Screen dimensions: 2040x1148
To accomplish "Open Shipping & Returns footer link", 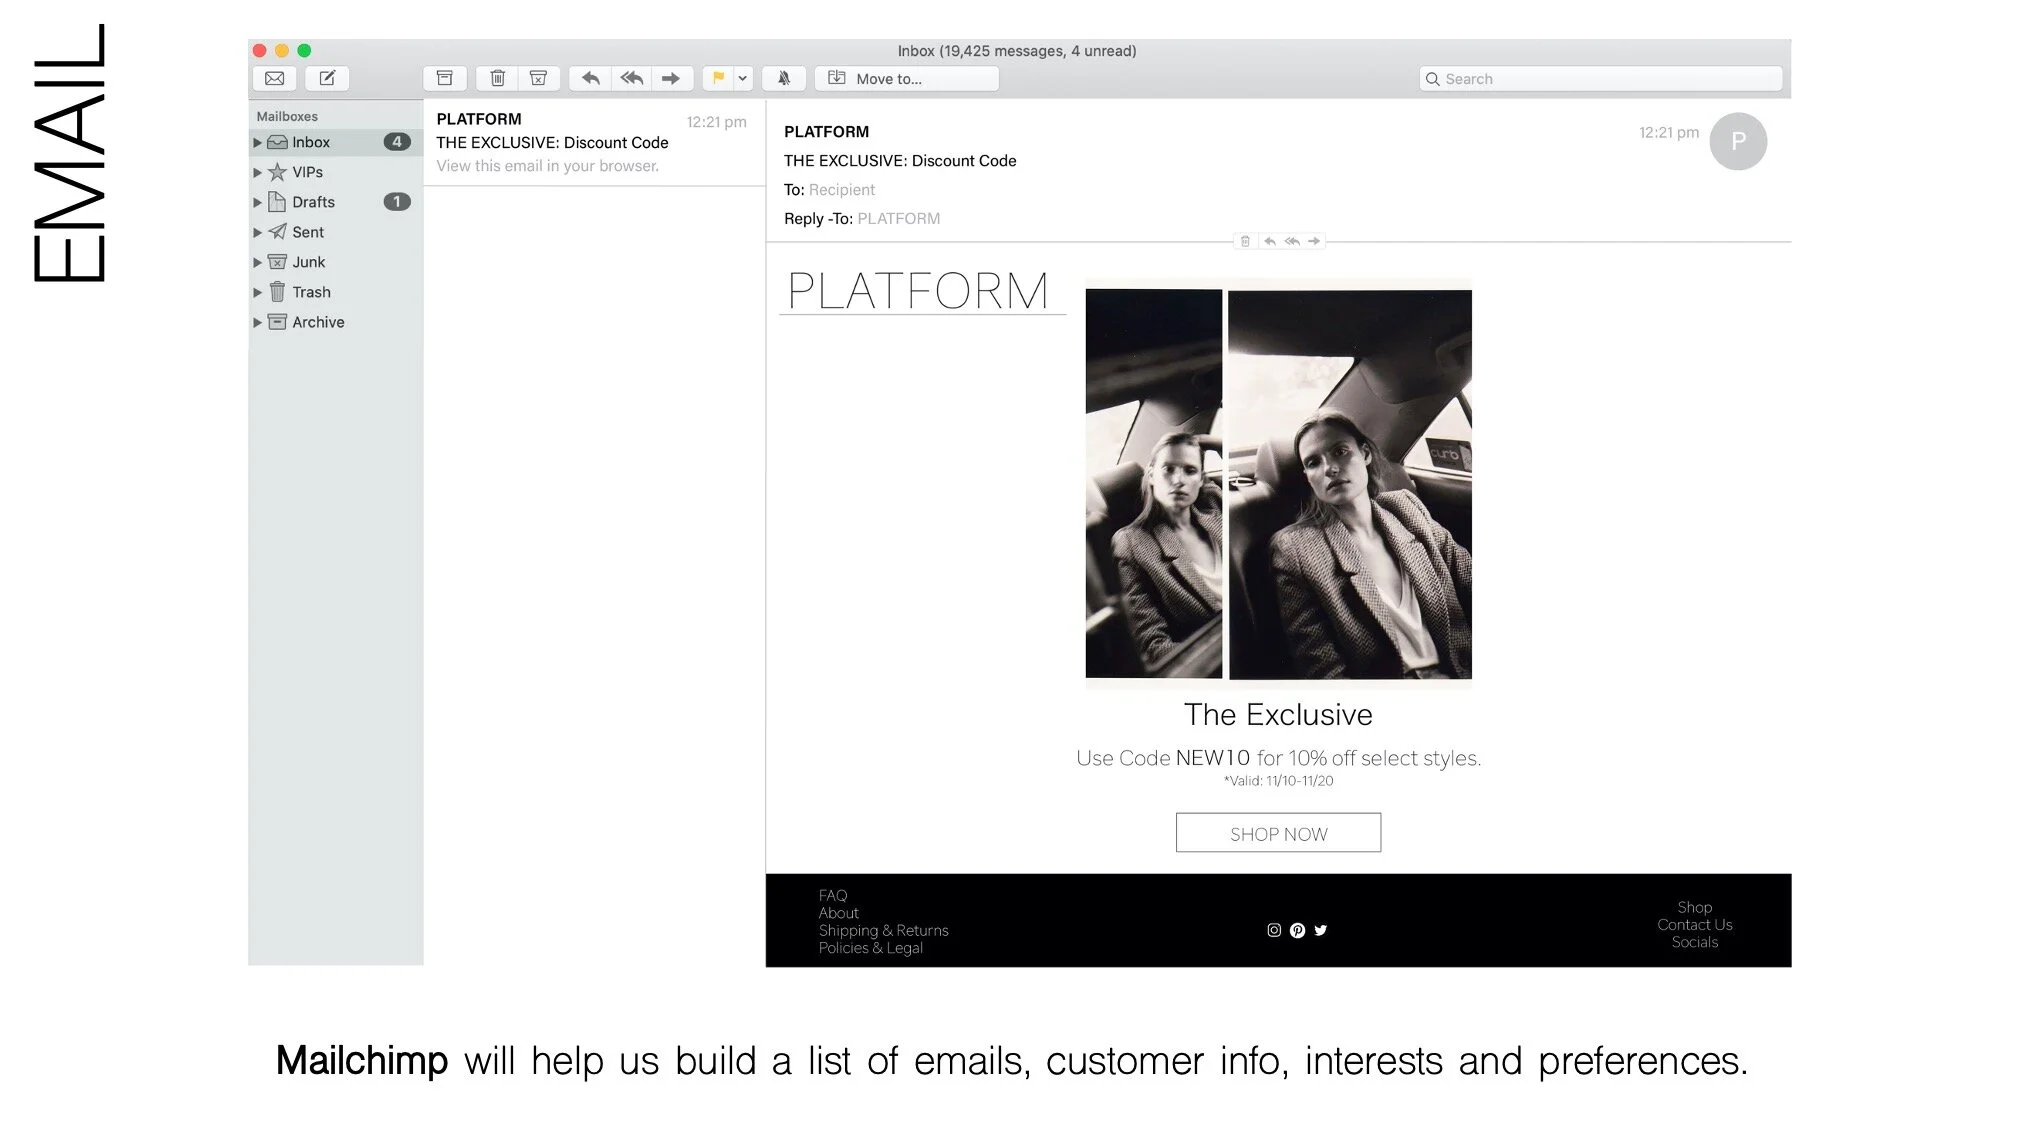I will click(x=883, y=930).
